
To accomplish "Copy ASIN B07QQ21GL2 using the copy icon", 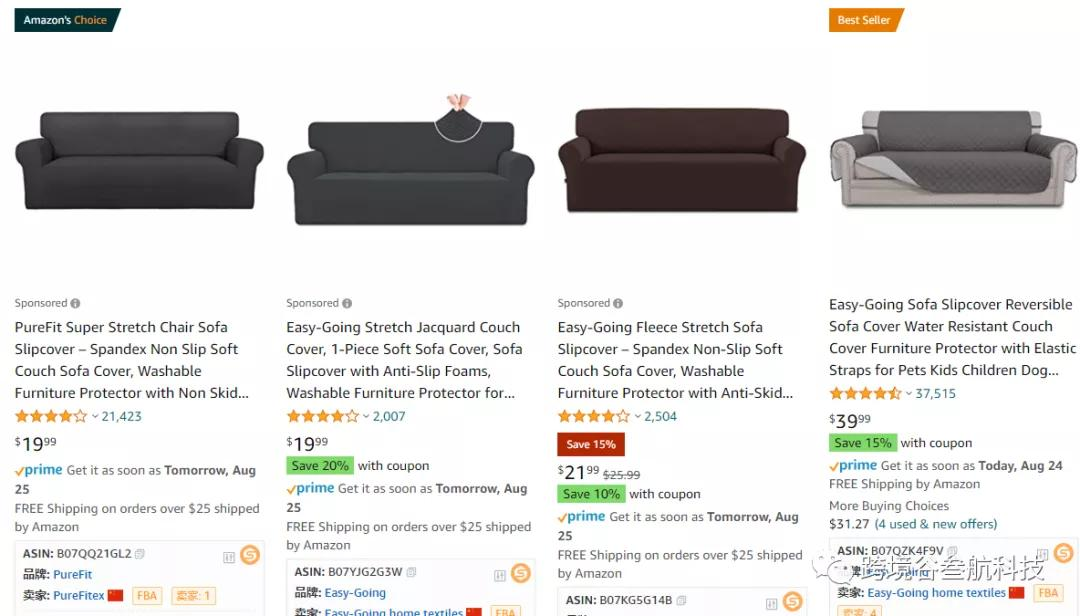I will [140, 554].
